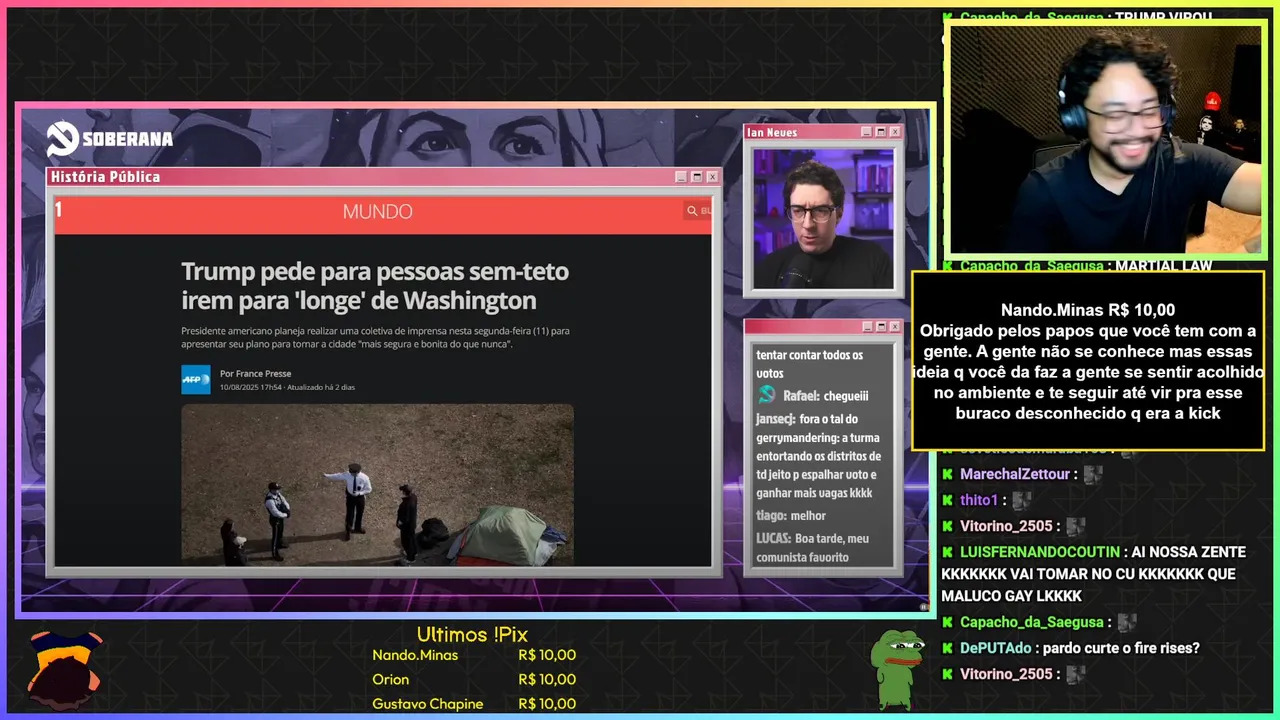Click the 'MARTIAL LAW' chat message
1280x720 pixels.
pyautogui.click(x=1163, y=266)
